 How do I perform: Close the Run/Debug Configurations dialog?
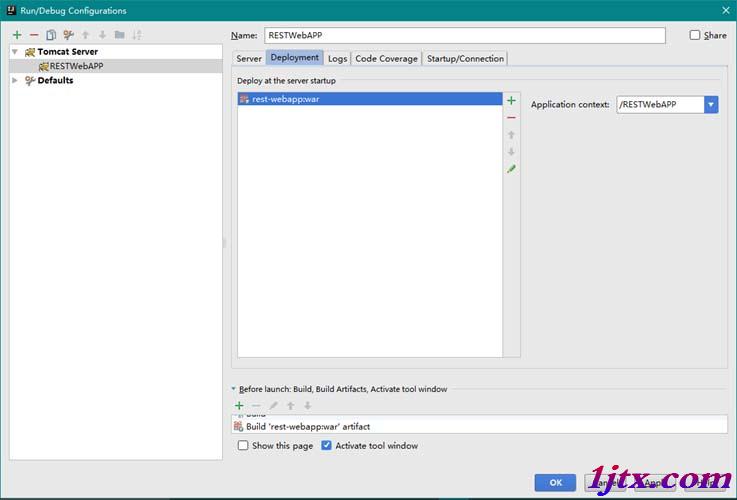click(726, 10)
